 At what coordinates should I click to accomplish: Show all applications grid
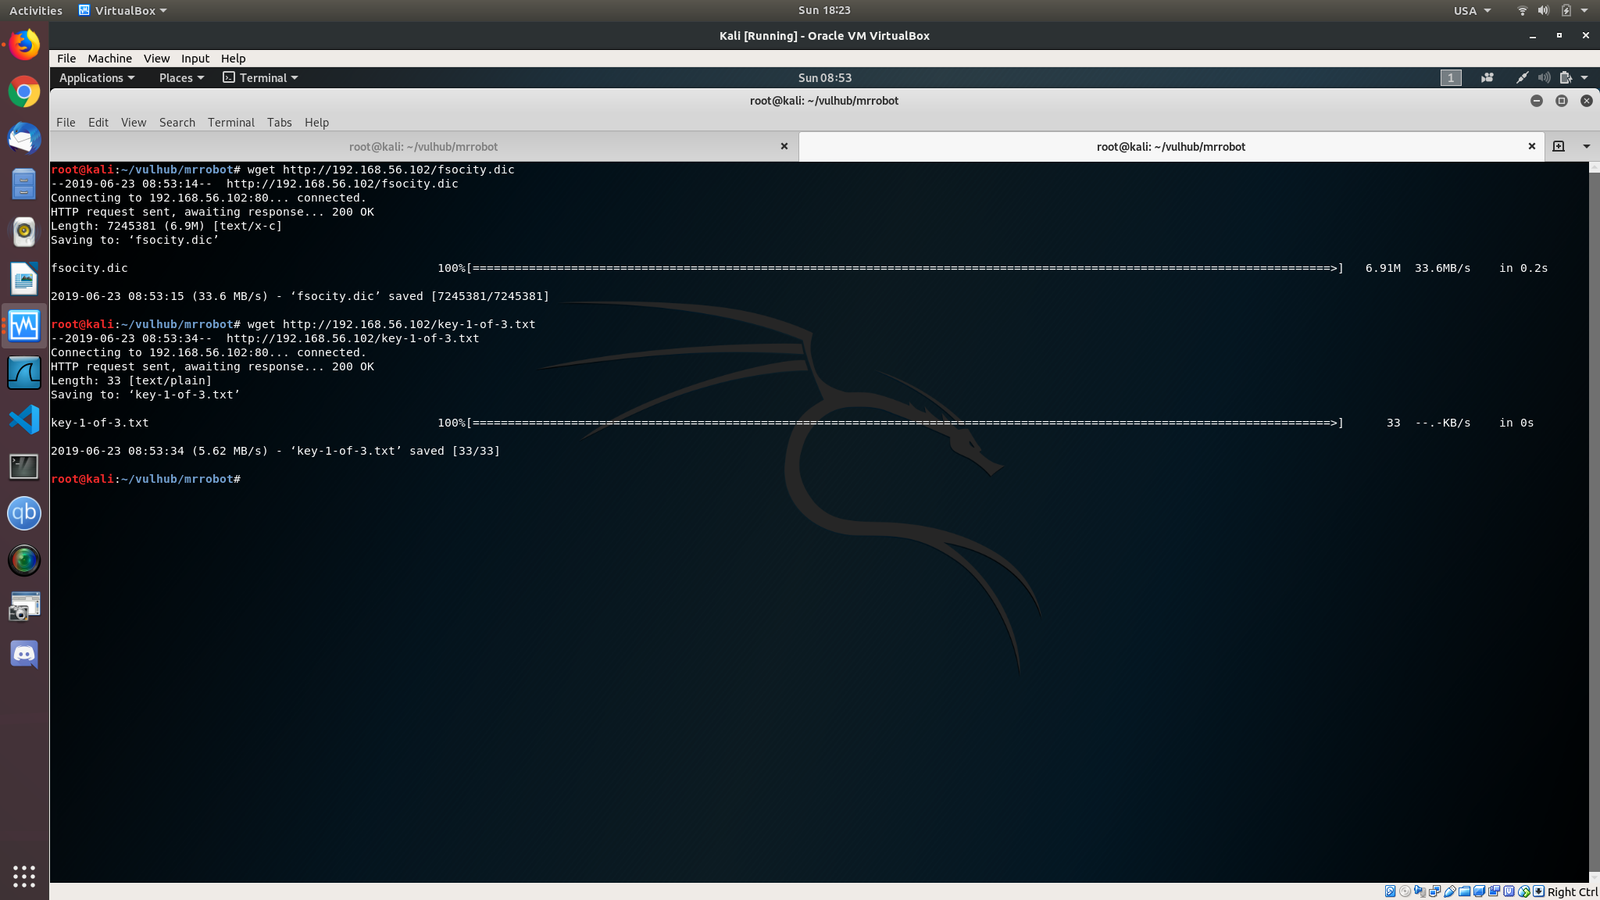24,876
